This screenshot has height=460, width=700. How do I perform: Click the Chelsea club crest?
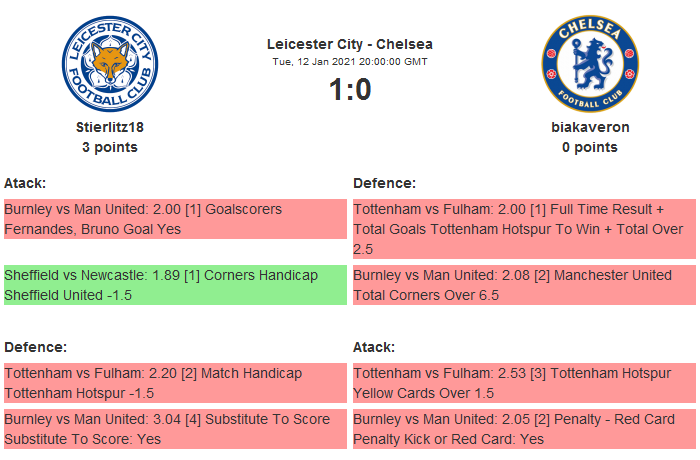pos(590,63)
